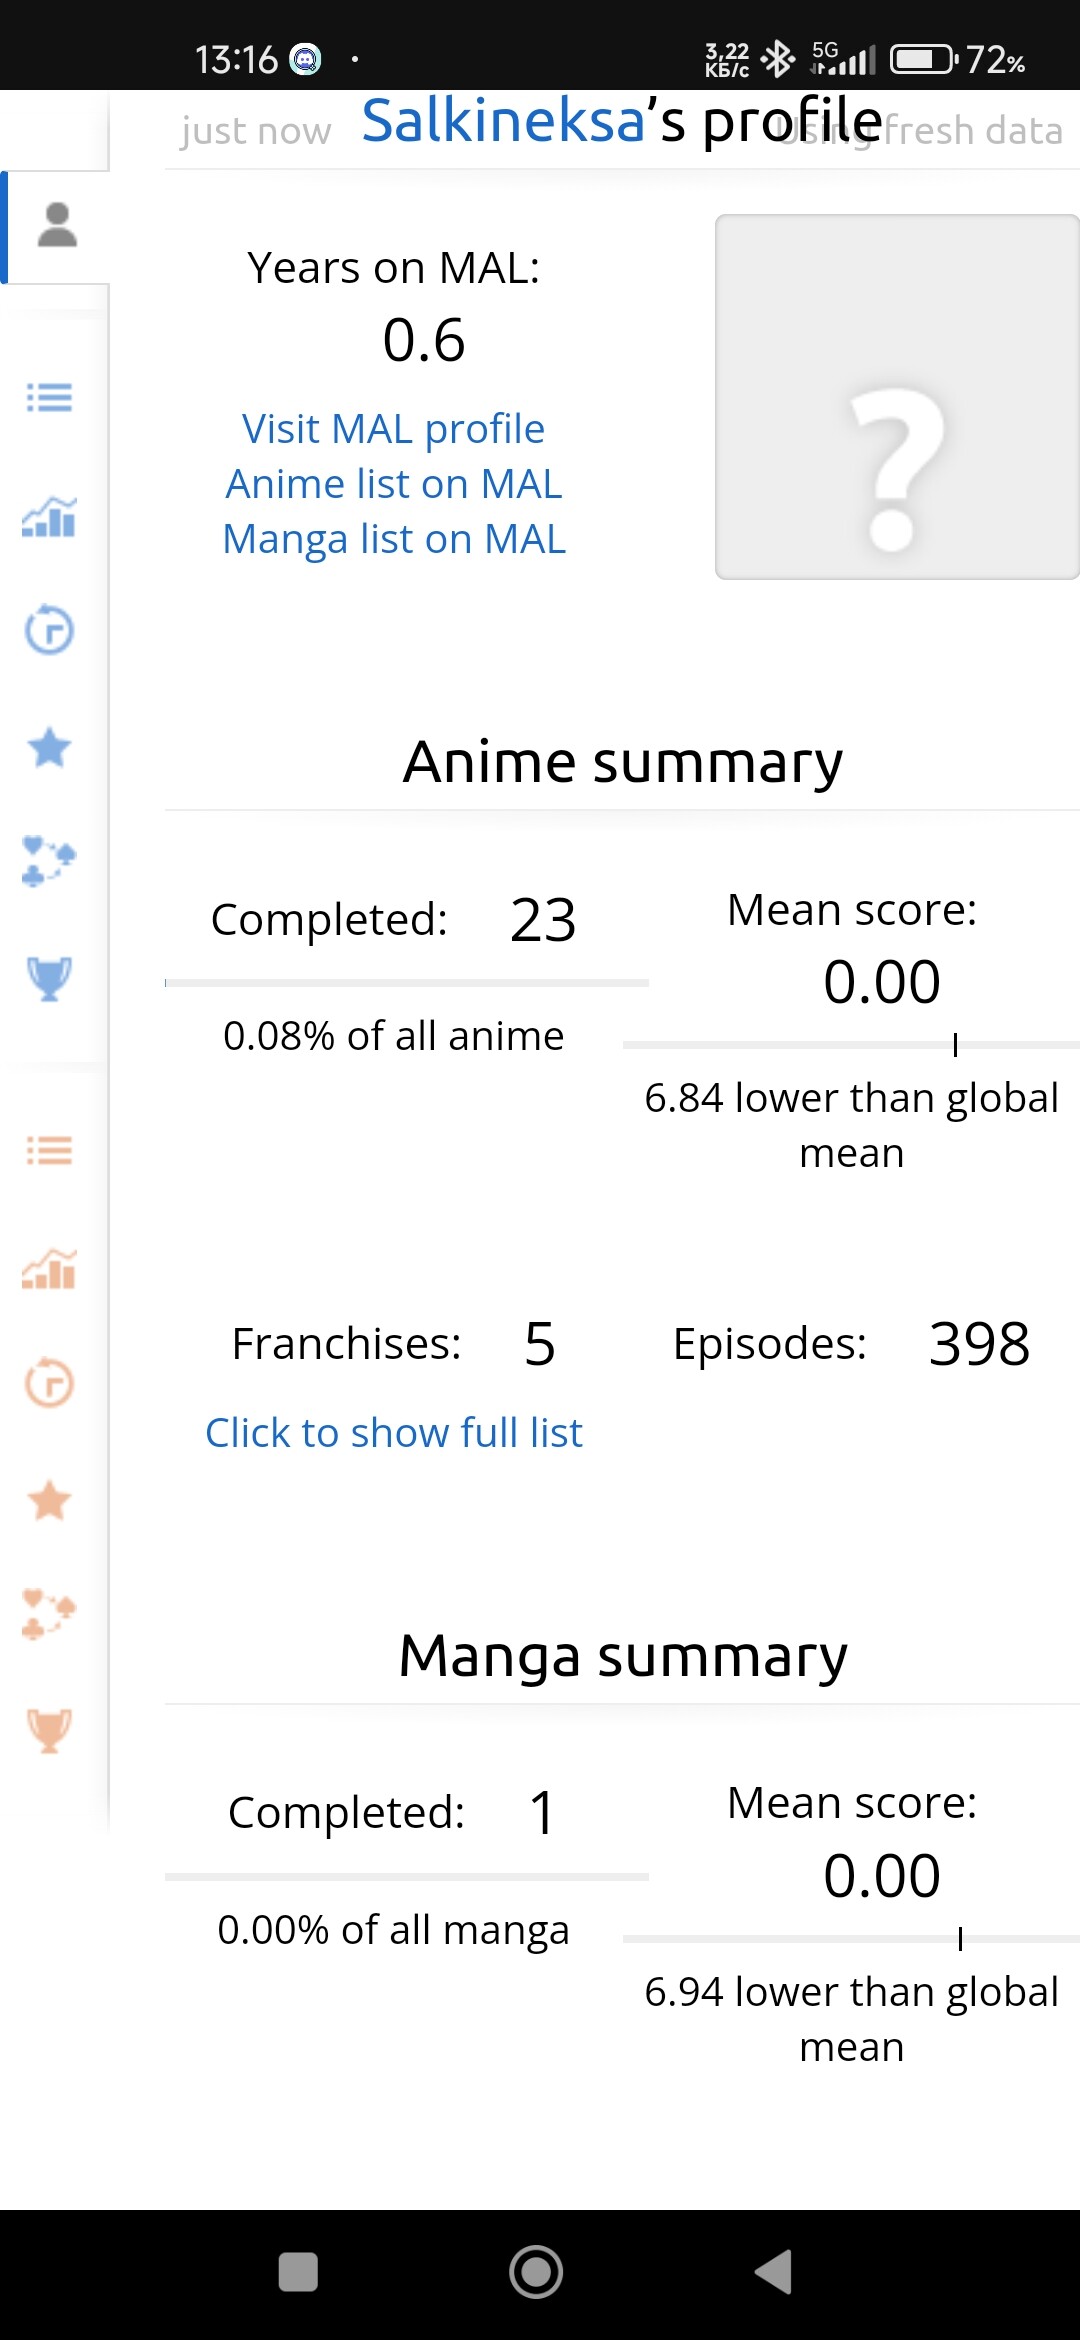Open the blue anime activity clock icon
The height and width of the screenshot is (2340, 1080).
(x=49, y=630)
